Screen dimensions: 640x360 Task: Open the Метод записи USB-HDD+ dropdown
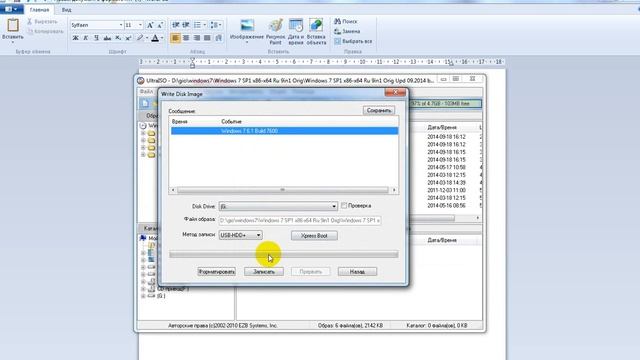click(x=258, y=235)
